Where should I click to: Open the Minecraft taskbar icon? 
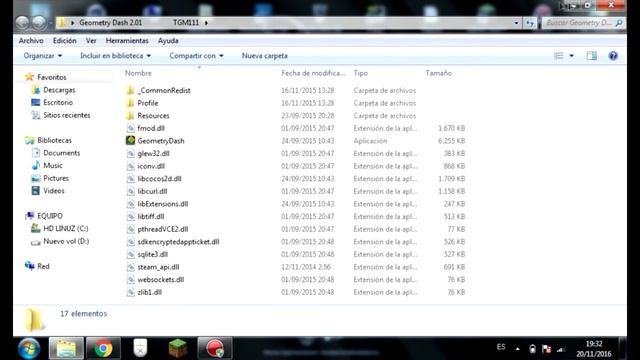pos(178,349)
